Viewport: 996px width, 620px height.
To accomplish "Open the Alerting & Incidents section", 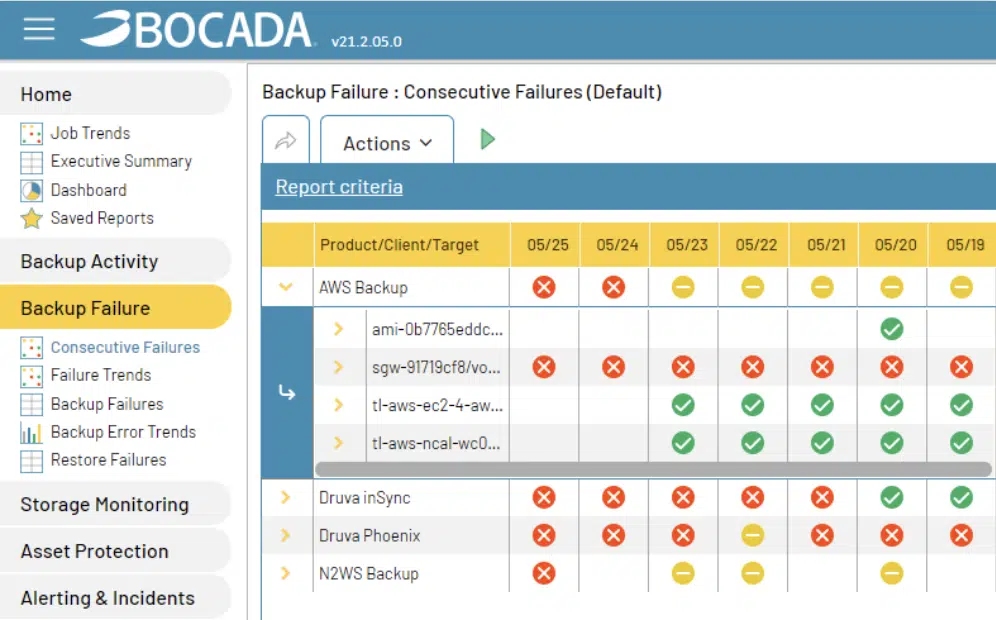I will (116, 598).
